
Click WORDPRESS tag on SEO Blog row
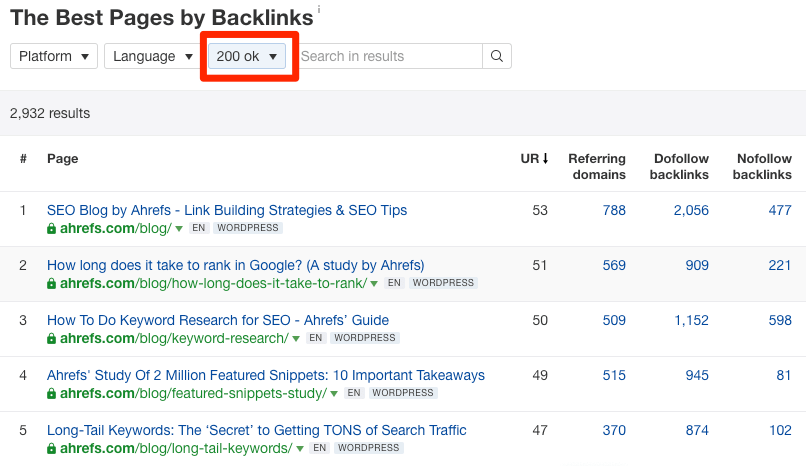pyautogui.click(x=248, y=228)
